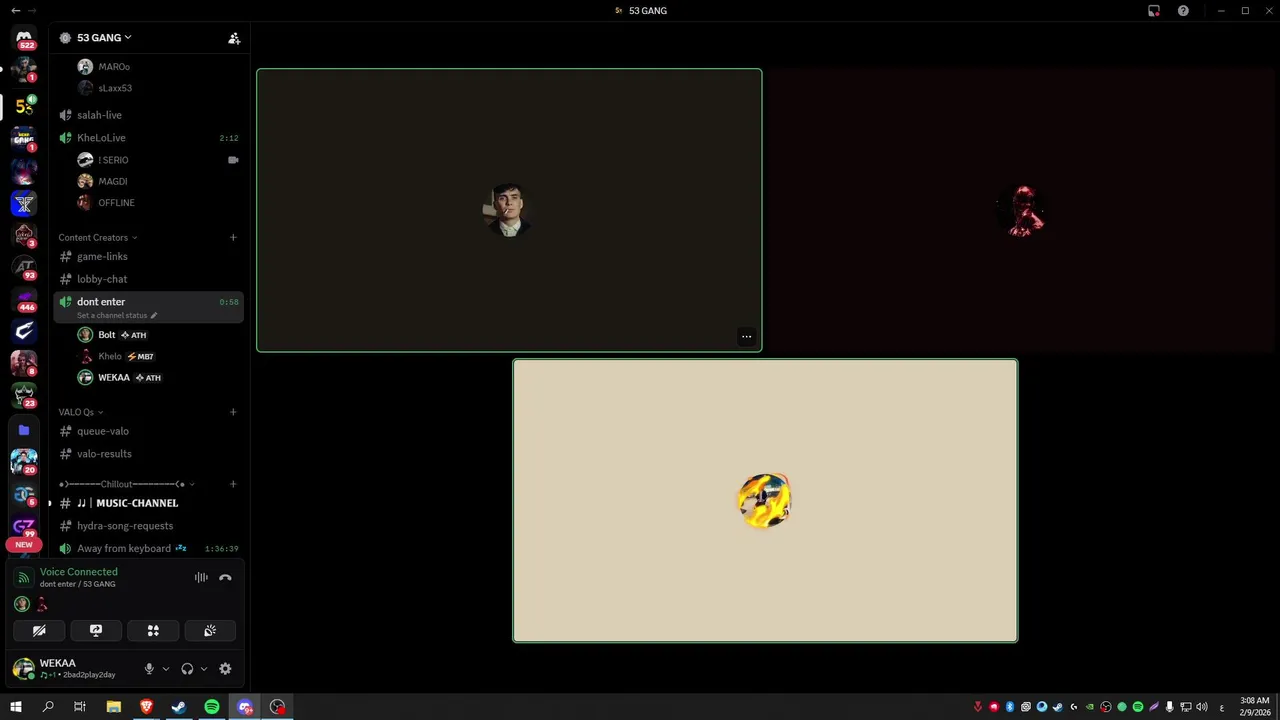Open the inbox icon in title bar
The width and height of the screenshot is (1280, 720).
(x=1154, y=10)
